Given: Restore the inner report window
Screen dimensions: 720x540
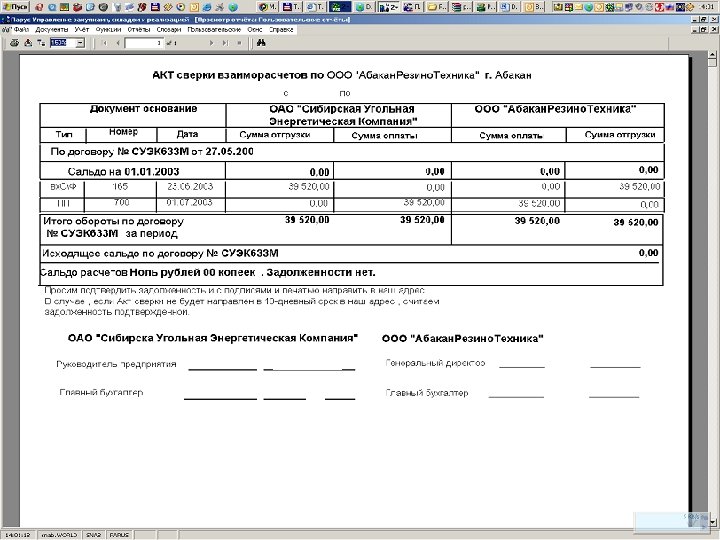Looking at the screenshot, I should [x=703, y=29].
